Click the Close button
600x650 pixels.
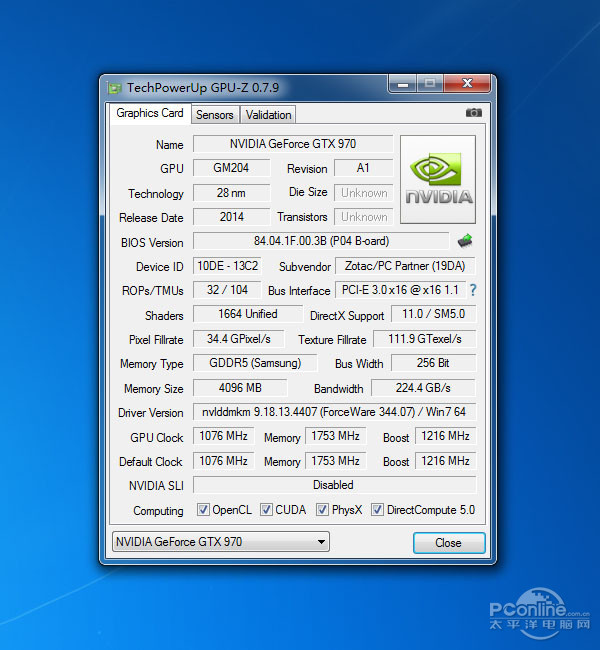tap(449, 543)
